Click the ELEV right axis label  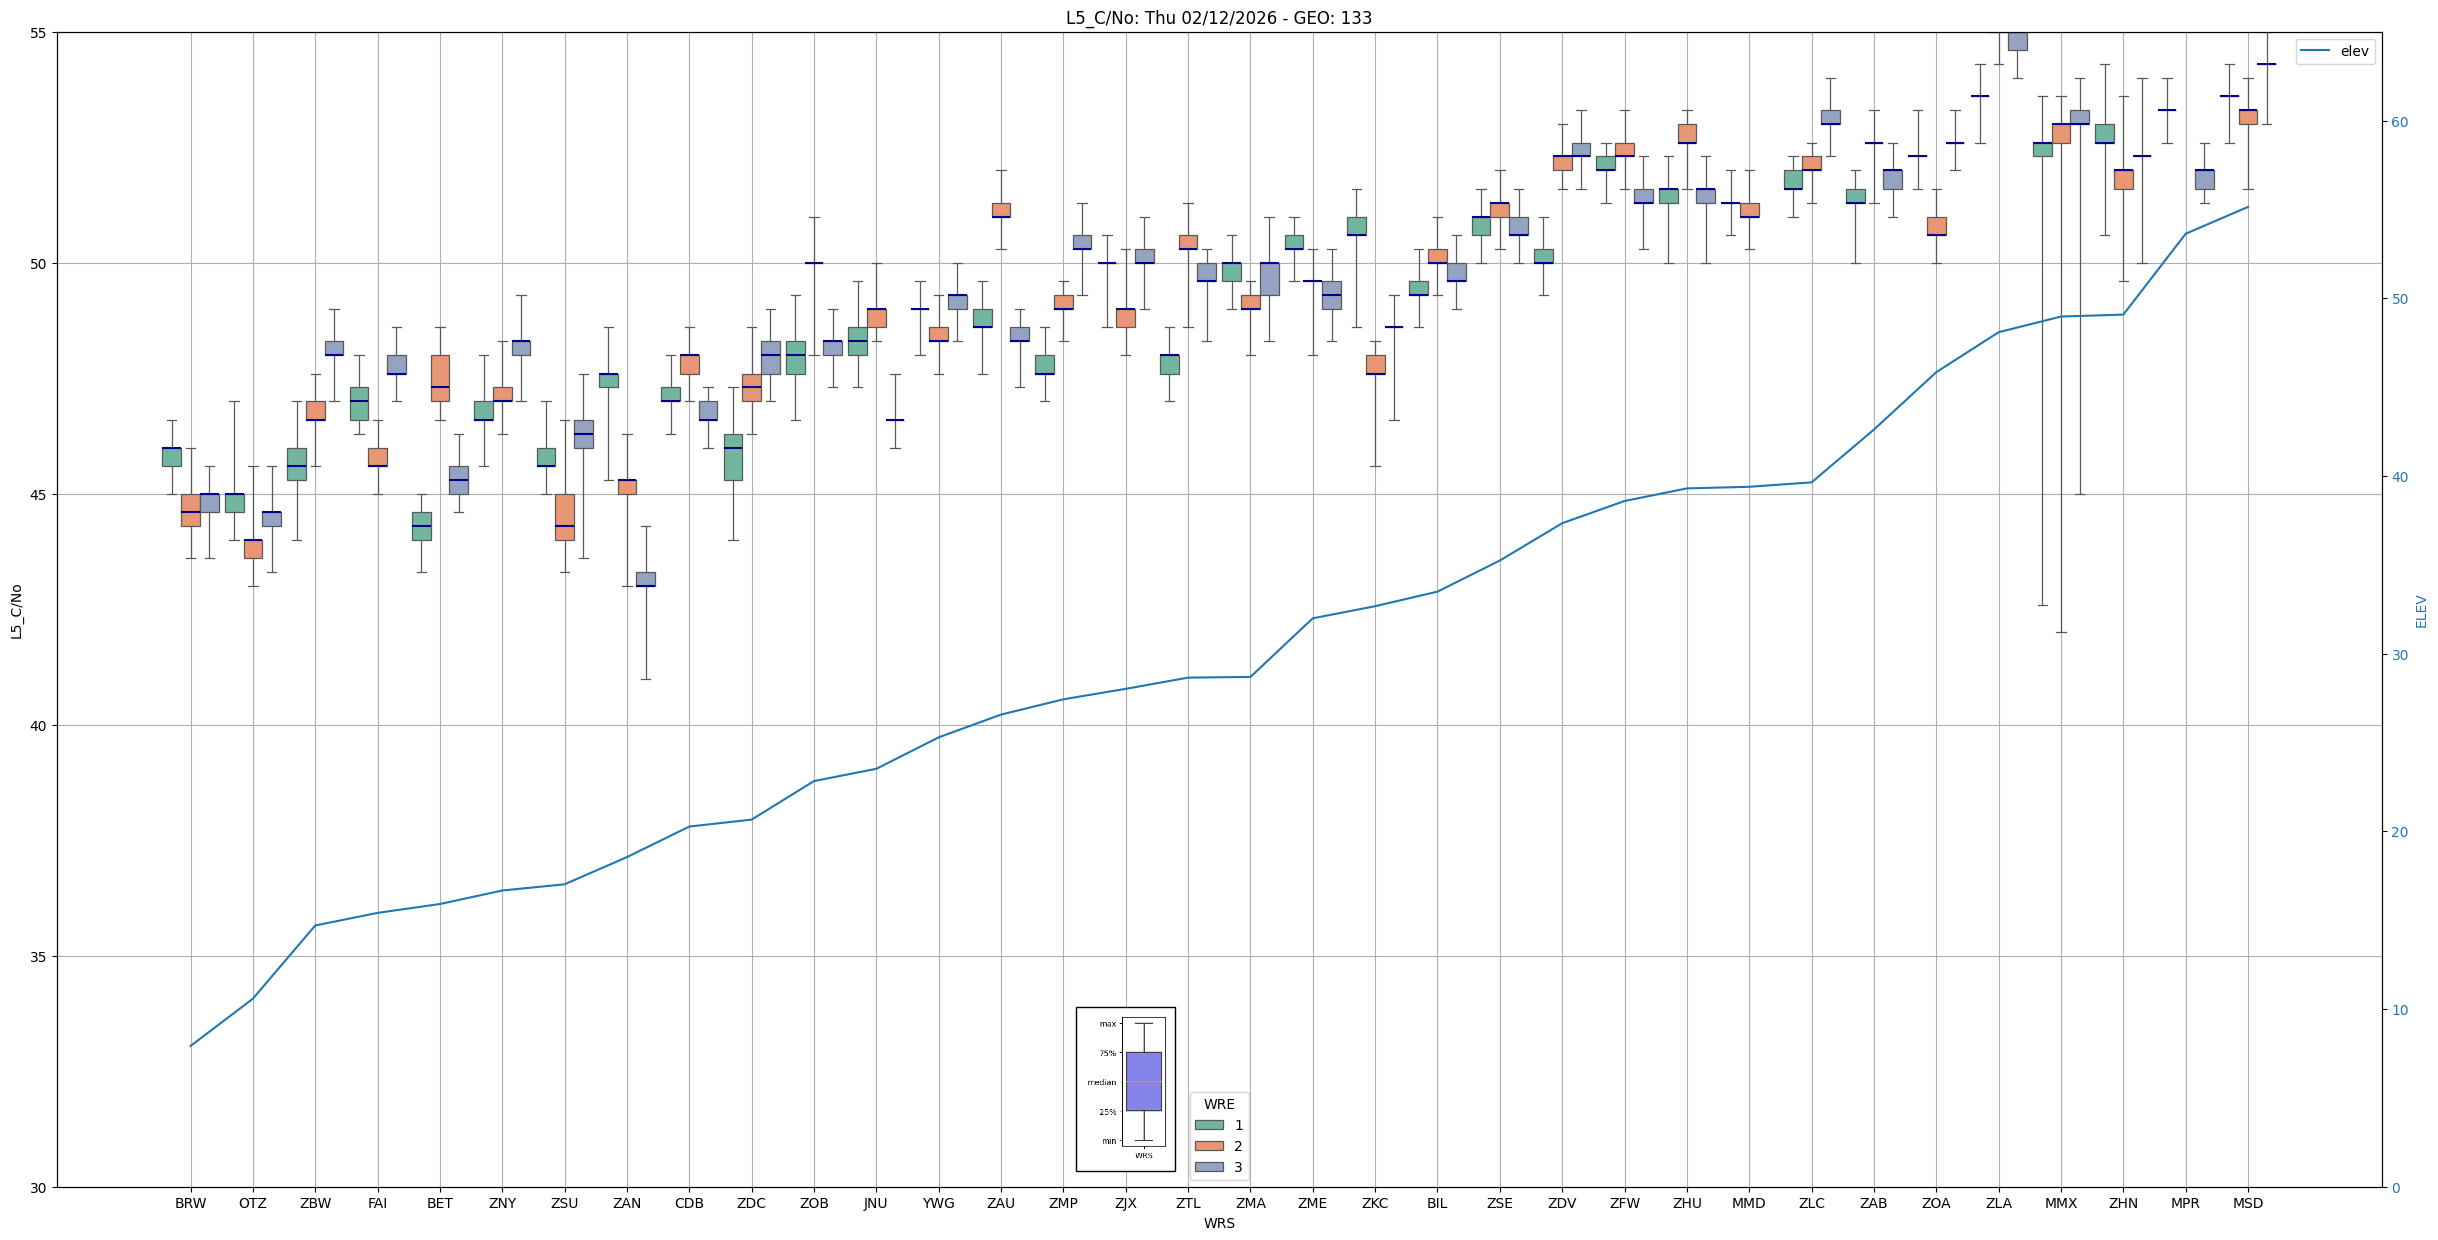point(2421,611)
